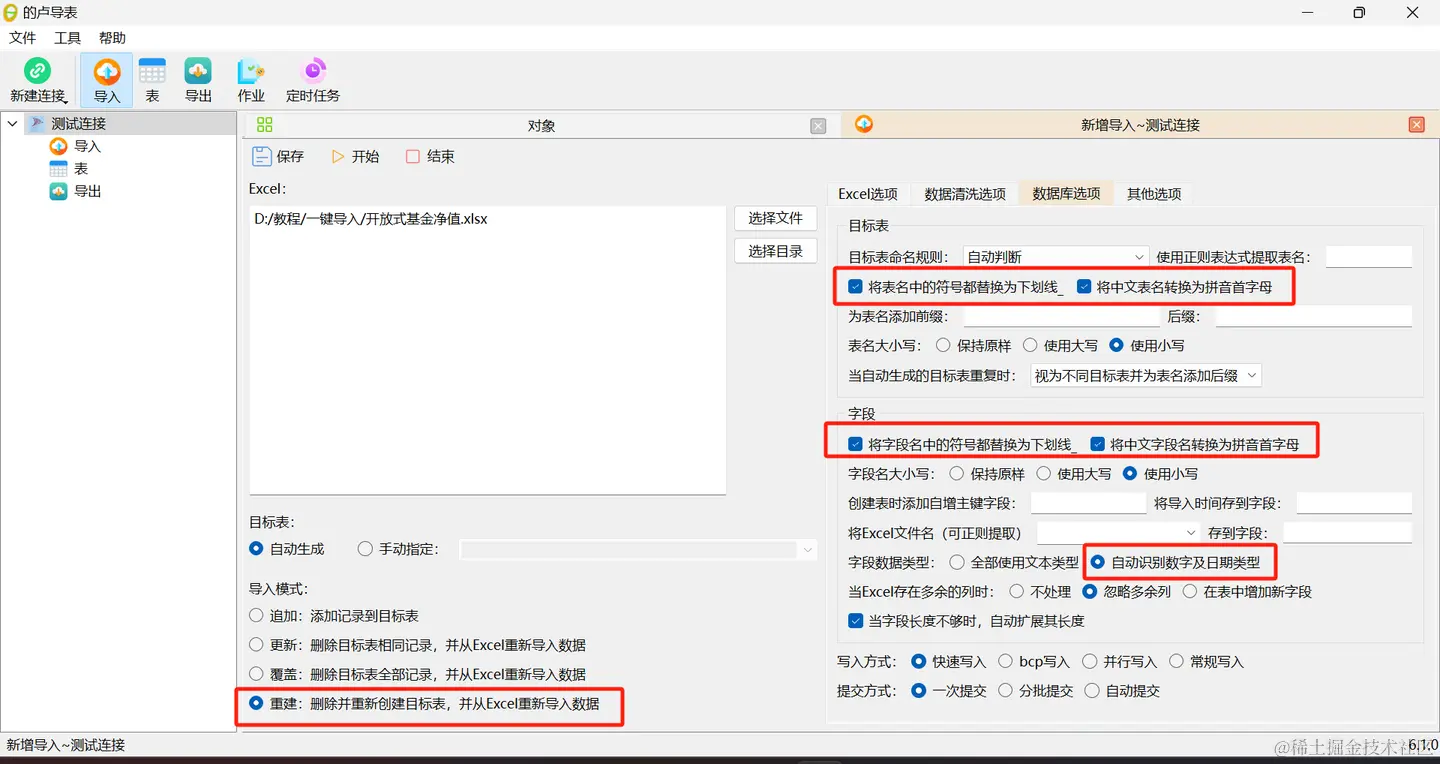
Task: Click the 选择目录 button
Action: point(776,251)
